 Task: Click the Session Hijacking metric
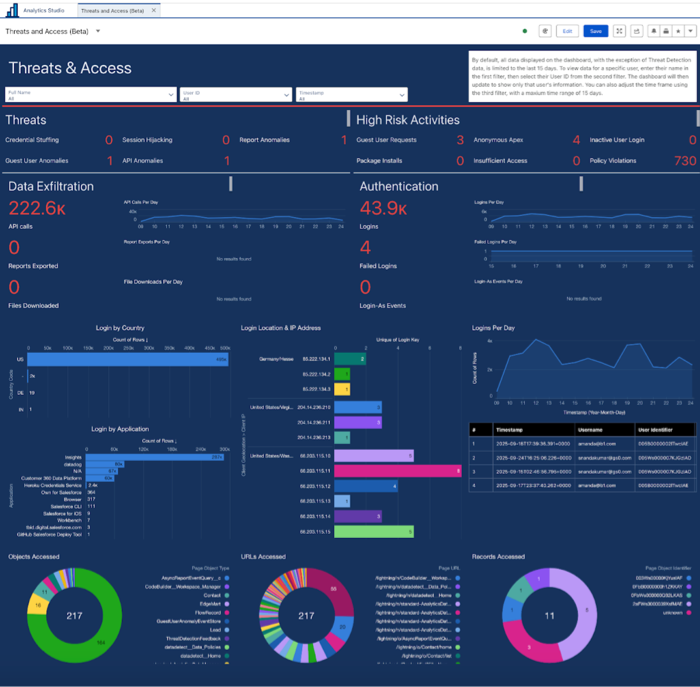point(176,140)
